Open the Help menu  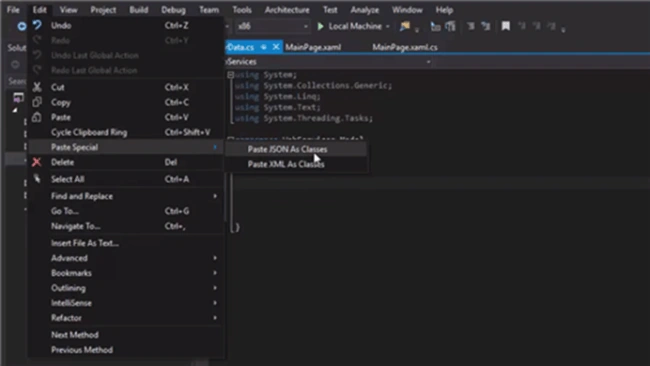click(444, 10)
